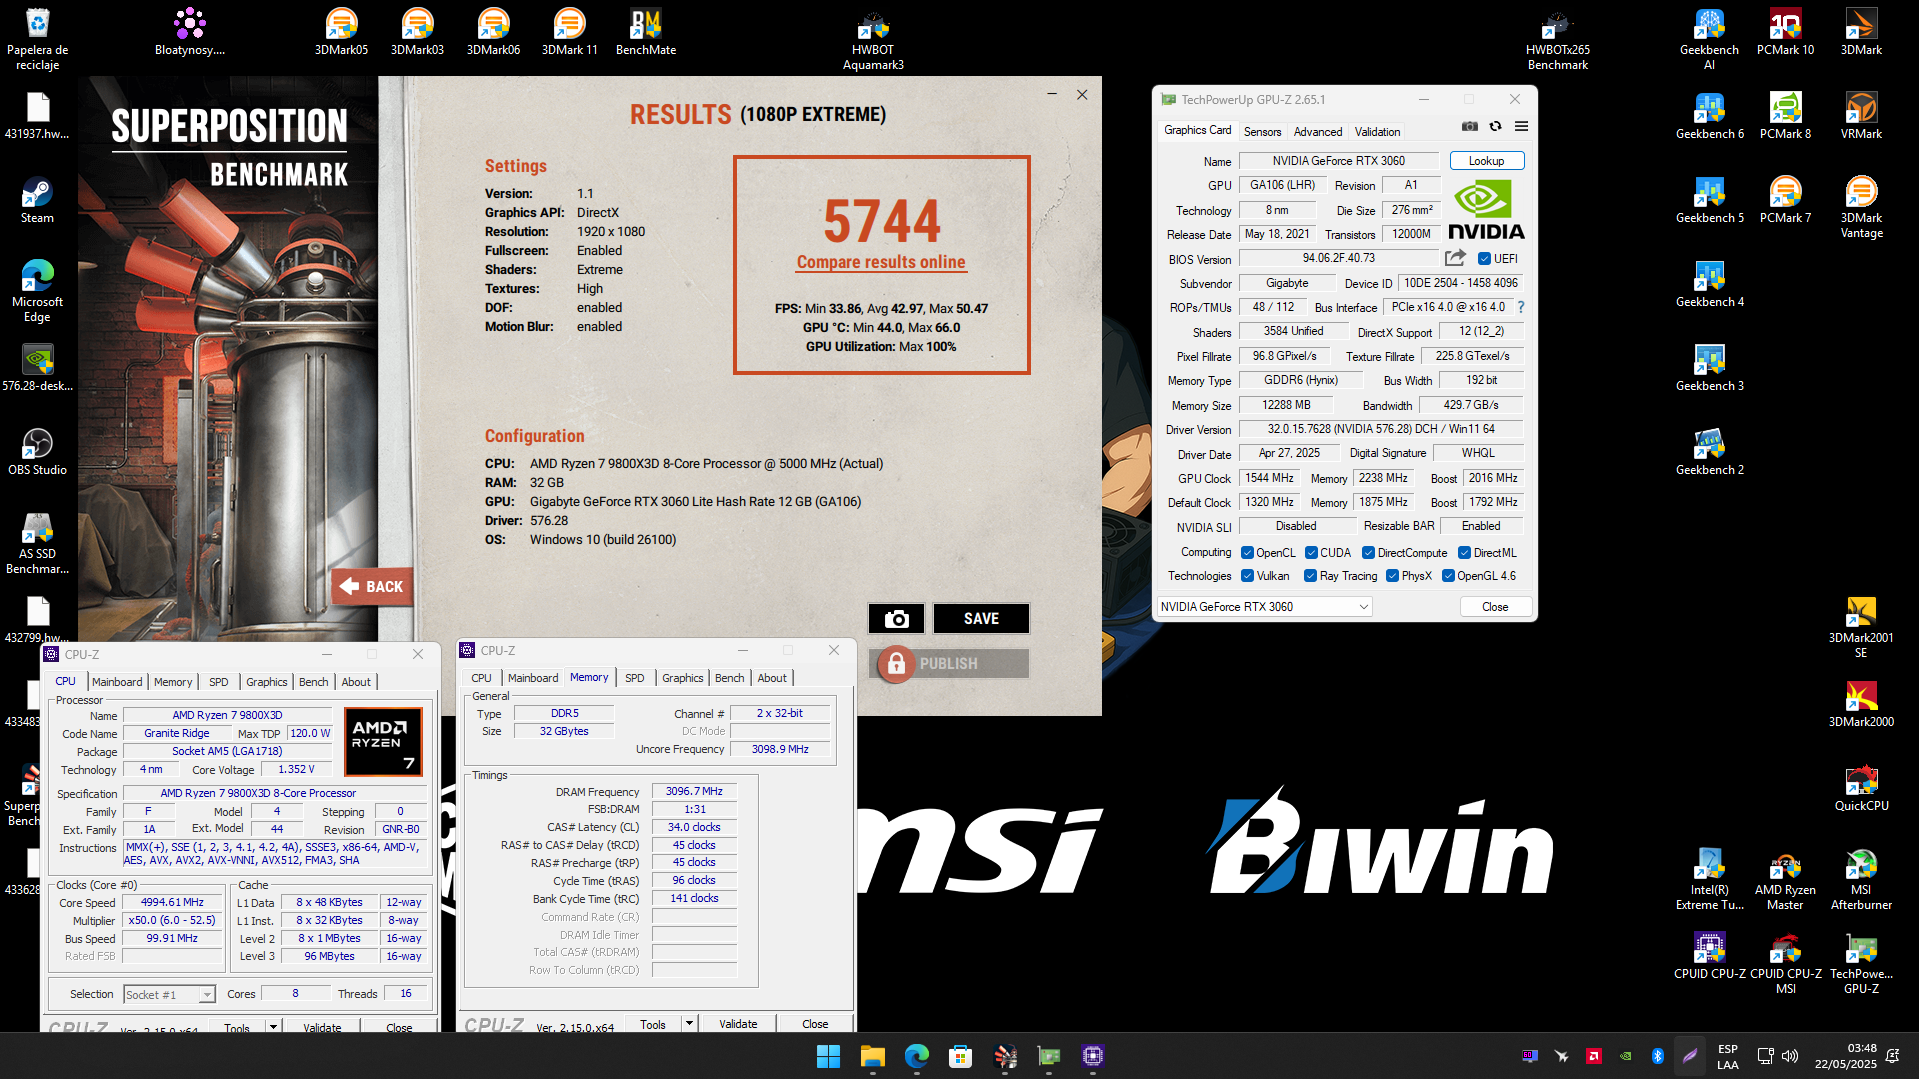Open the AMD Ryzen Master desktop icon
Screen dimensions: 1919x1079
(x=1785, y=880)
